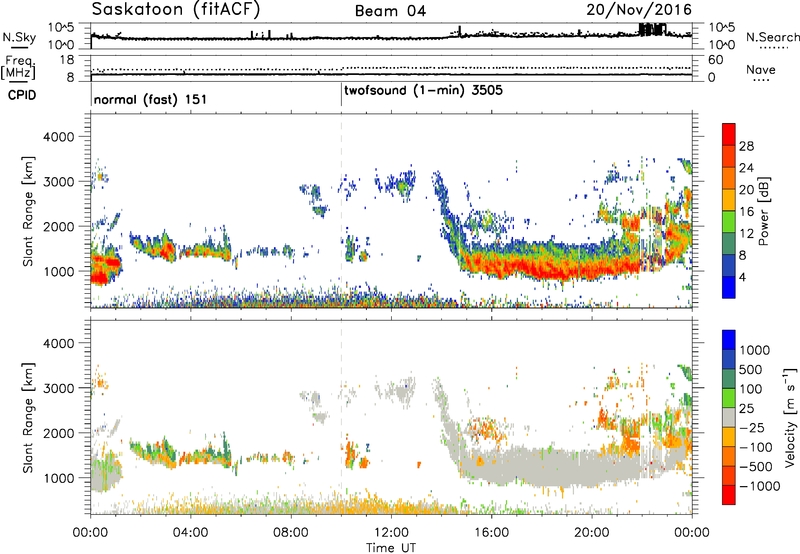Click the "16:00" time tick label

[491, 533]
